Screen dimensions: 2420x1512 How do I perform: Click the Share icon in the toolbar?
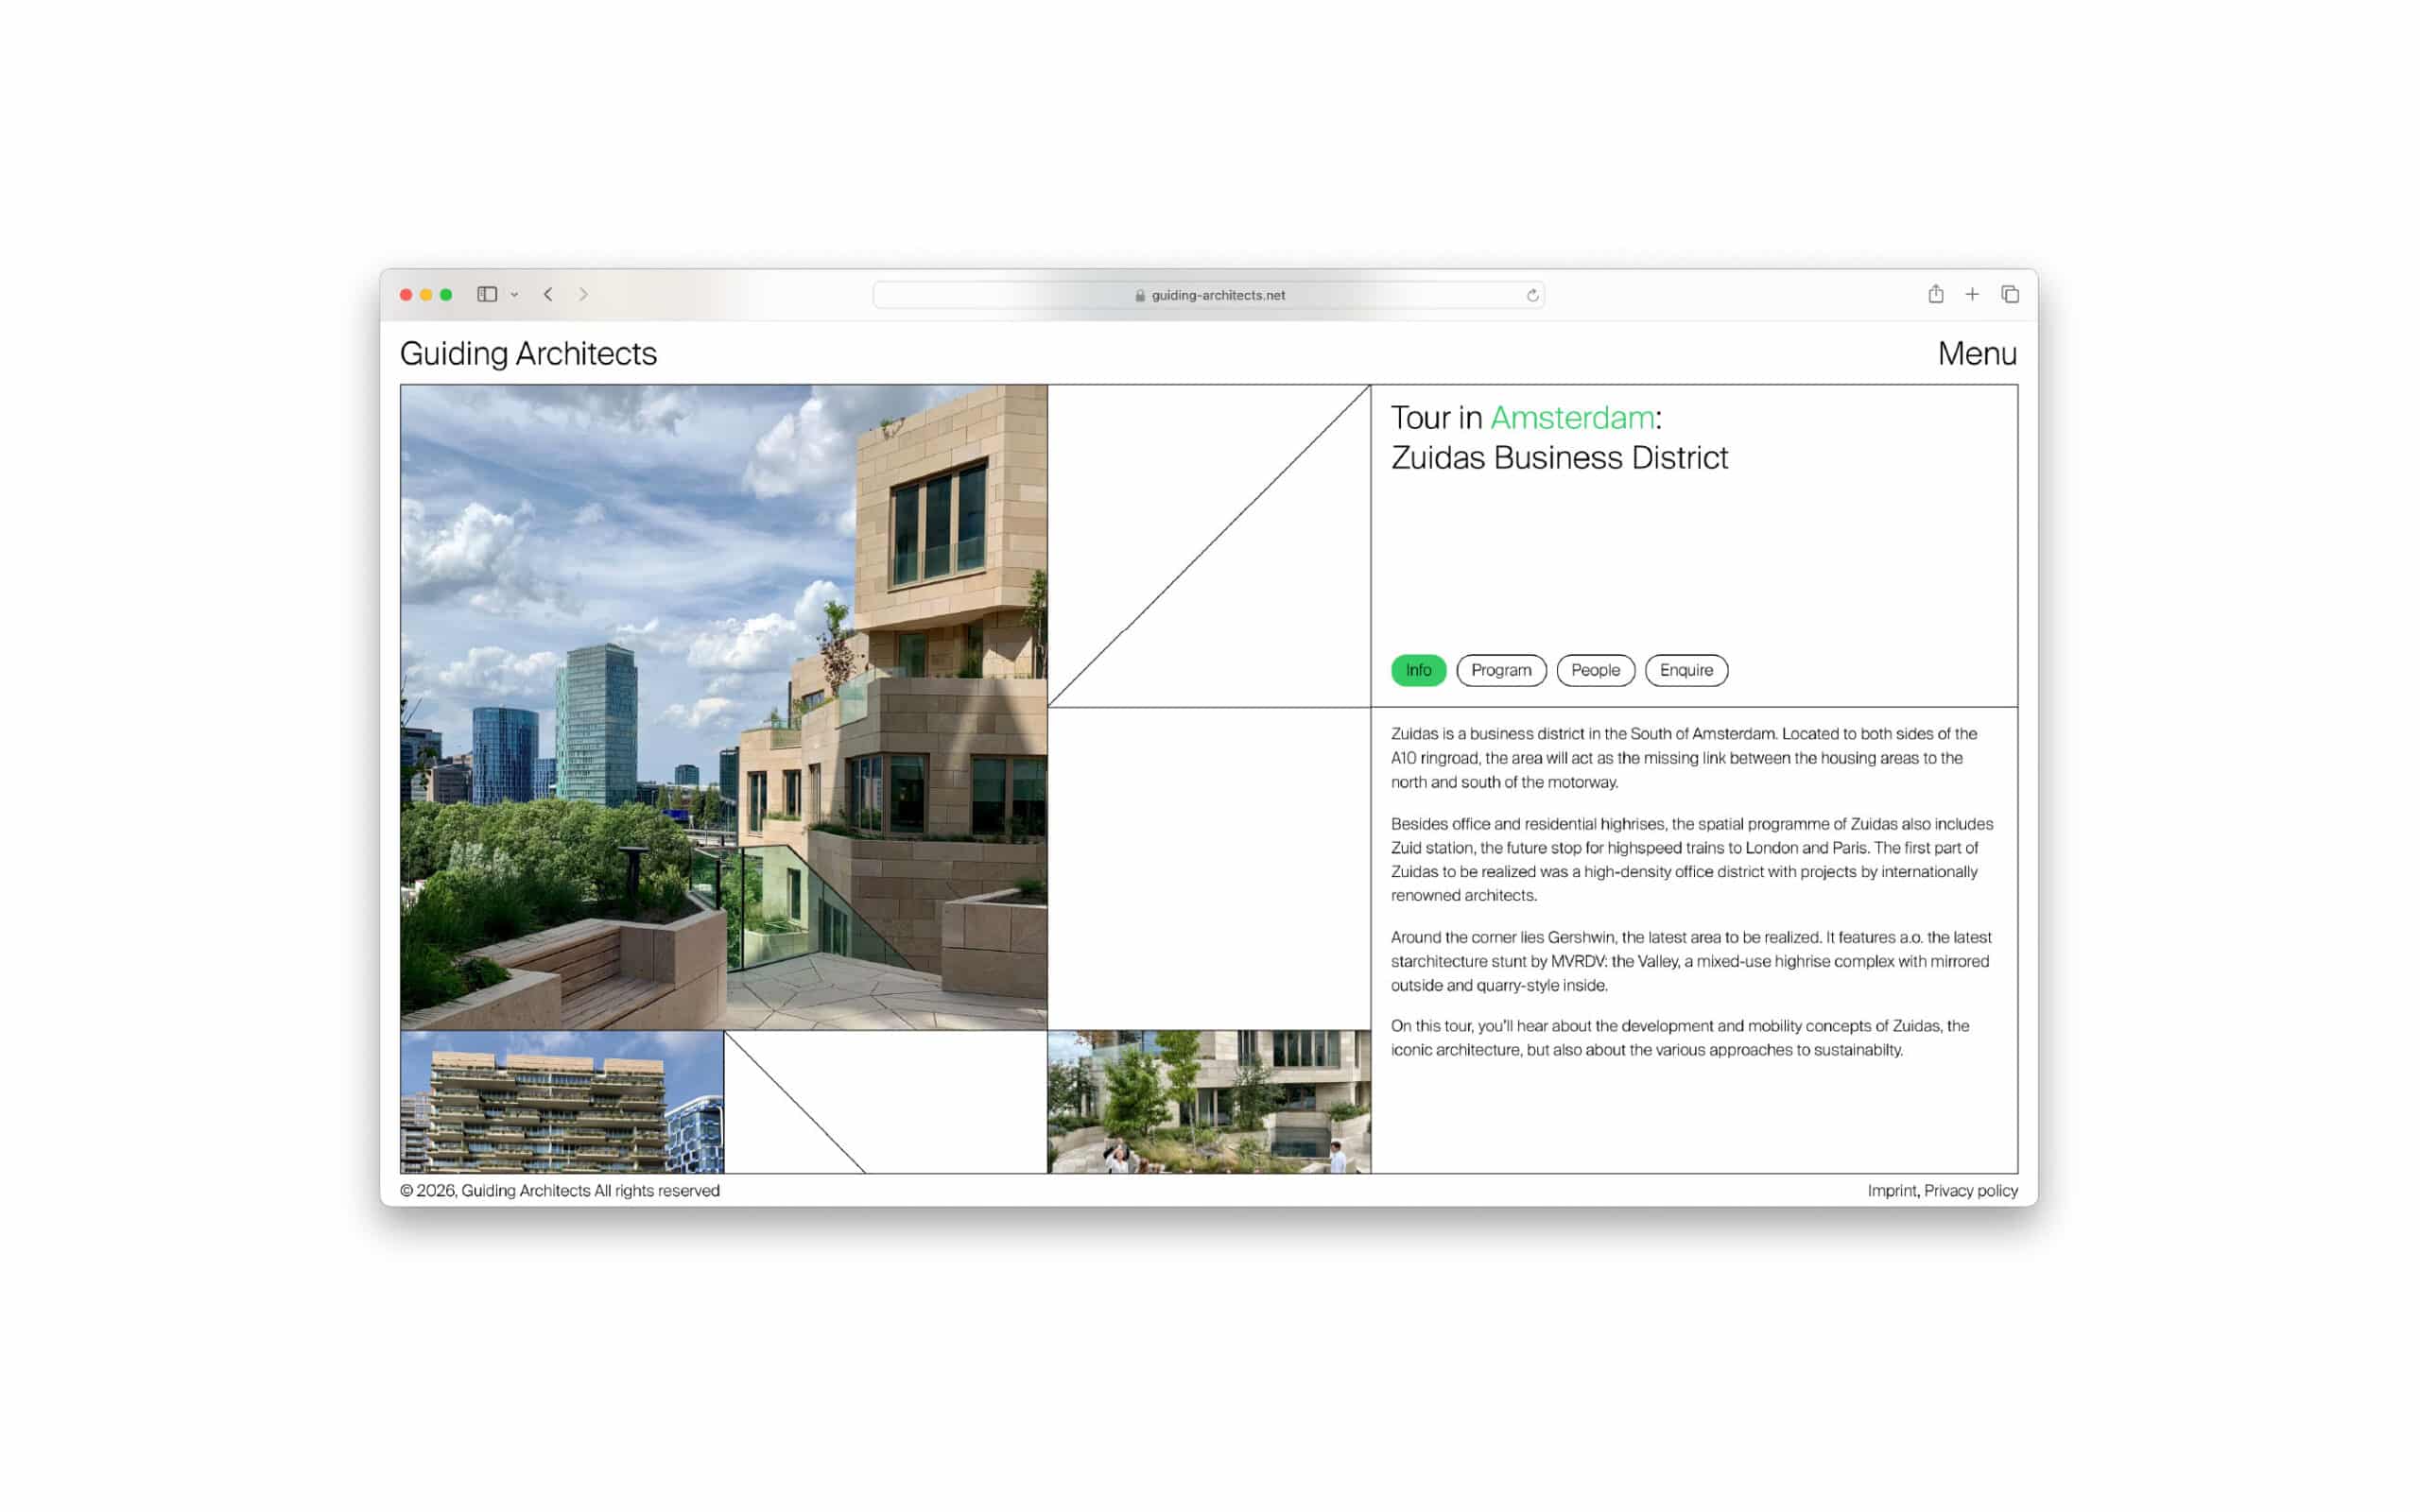tap(1936, 294)
